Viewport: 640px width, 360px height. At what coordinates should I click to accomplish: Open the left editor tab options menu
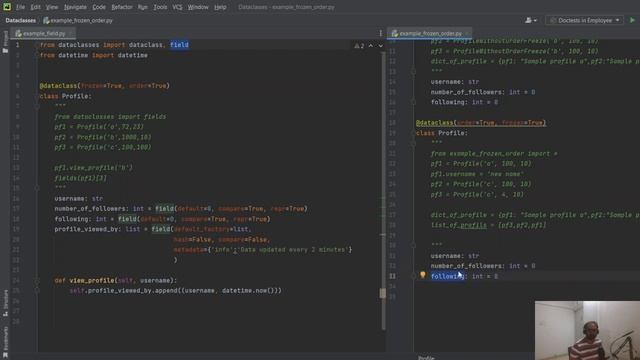coord(381,33)
